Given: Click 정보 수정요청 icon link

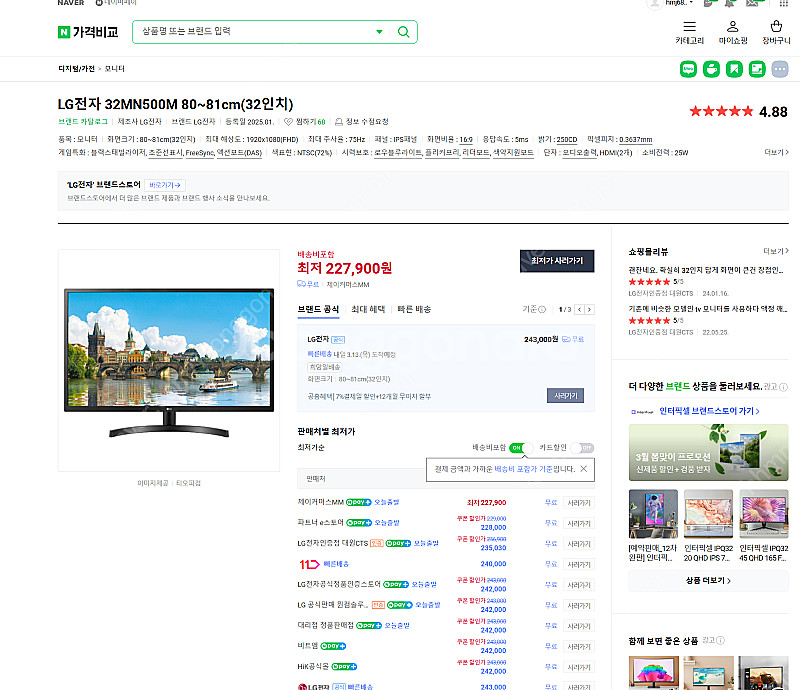Looking at the screenshot, I should point(362,121).
